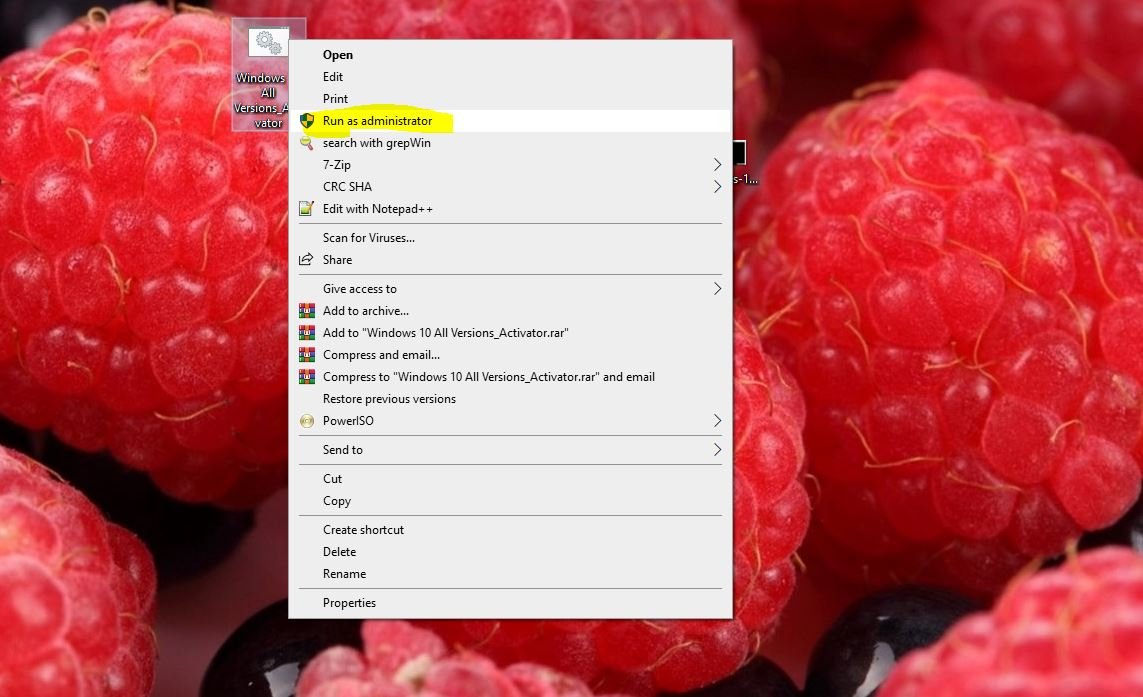1143x697 pixels.
Task: Click the Share arrow icon
Action: point(307,260)
